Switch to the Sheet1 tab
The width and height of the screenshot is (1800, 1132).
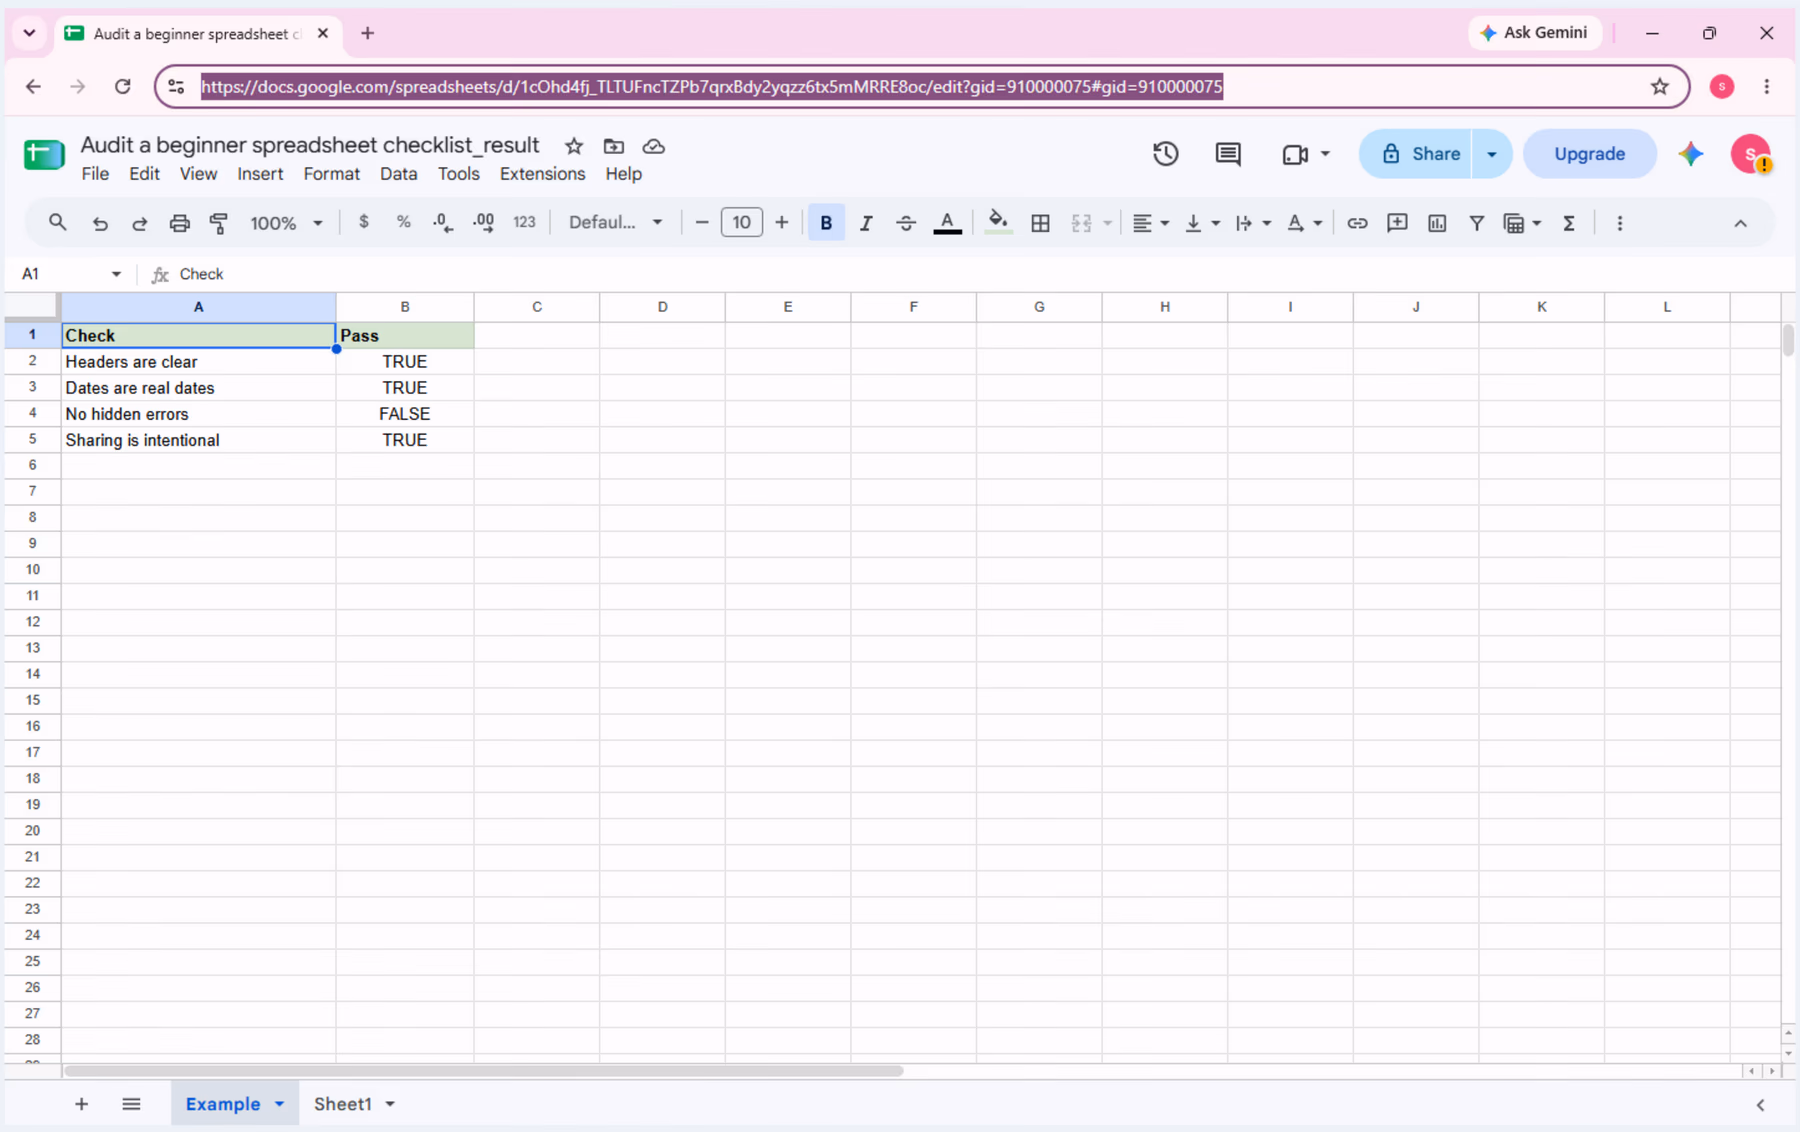pos(343,1104)
